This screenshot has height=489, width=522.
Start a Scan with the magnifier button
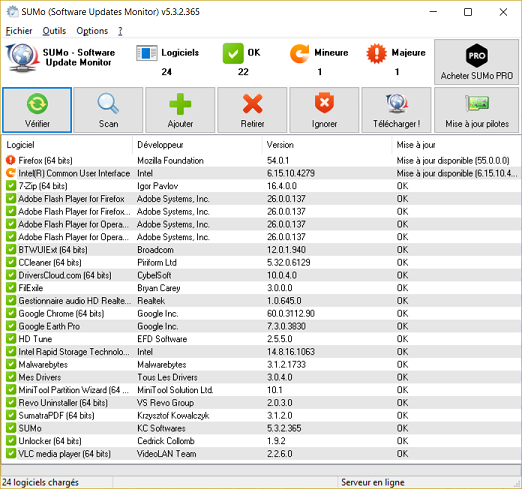(108, 110)
